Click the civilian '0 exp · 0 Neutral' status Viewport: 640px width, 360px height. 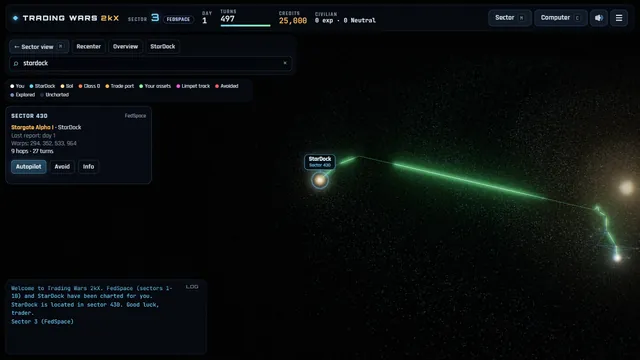[345, 20]
